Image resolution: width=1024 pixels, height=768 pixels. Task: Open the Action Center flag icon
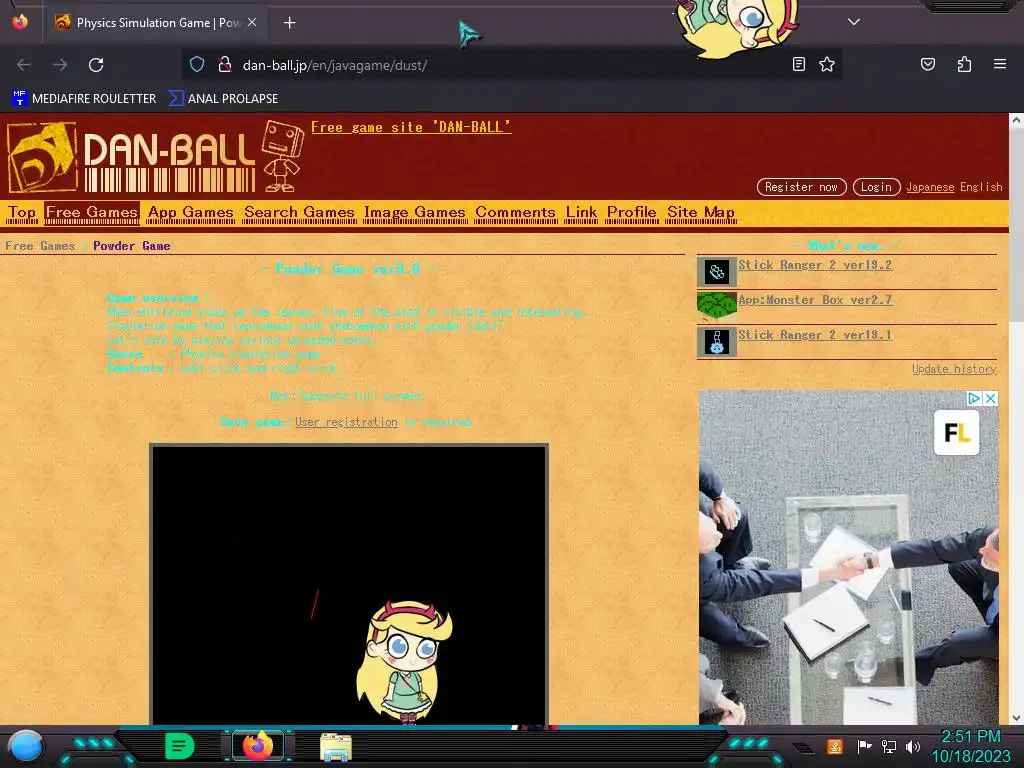point(864,746)
